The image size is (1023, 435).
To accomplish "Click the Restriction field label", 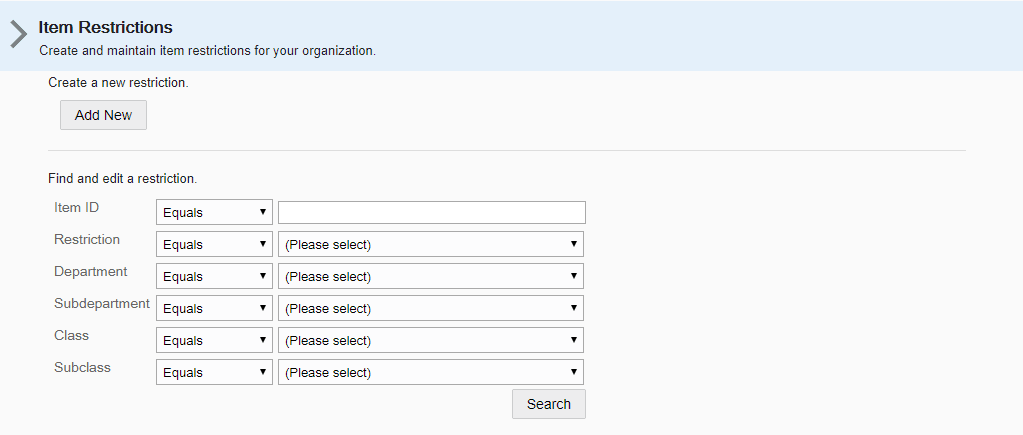I will (87, 239).
